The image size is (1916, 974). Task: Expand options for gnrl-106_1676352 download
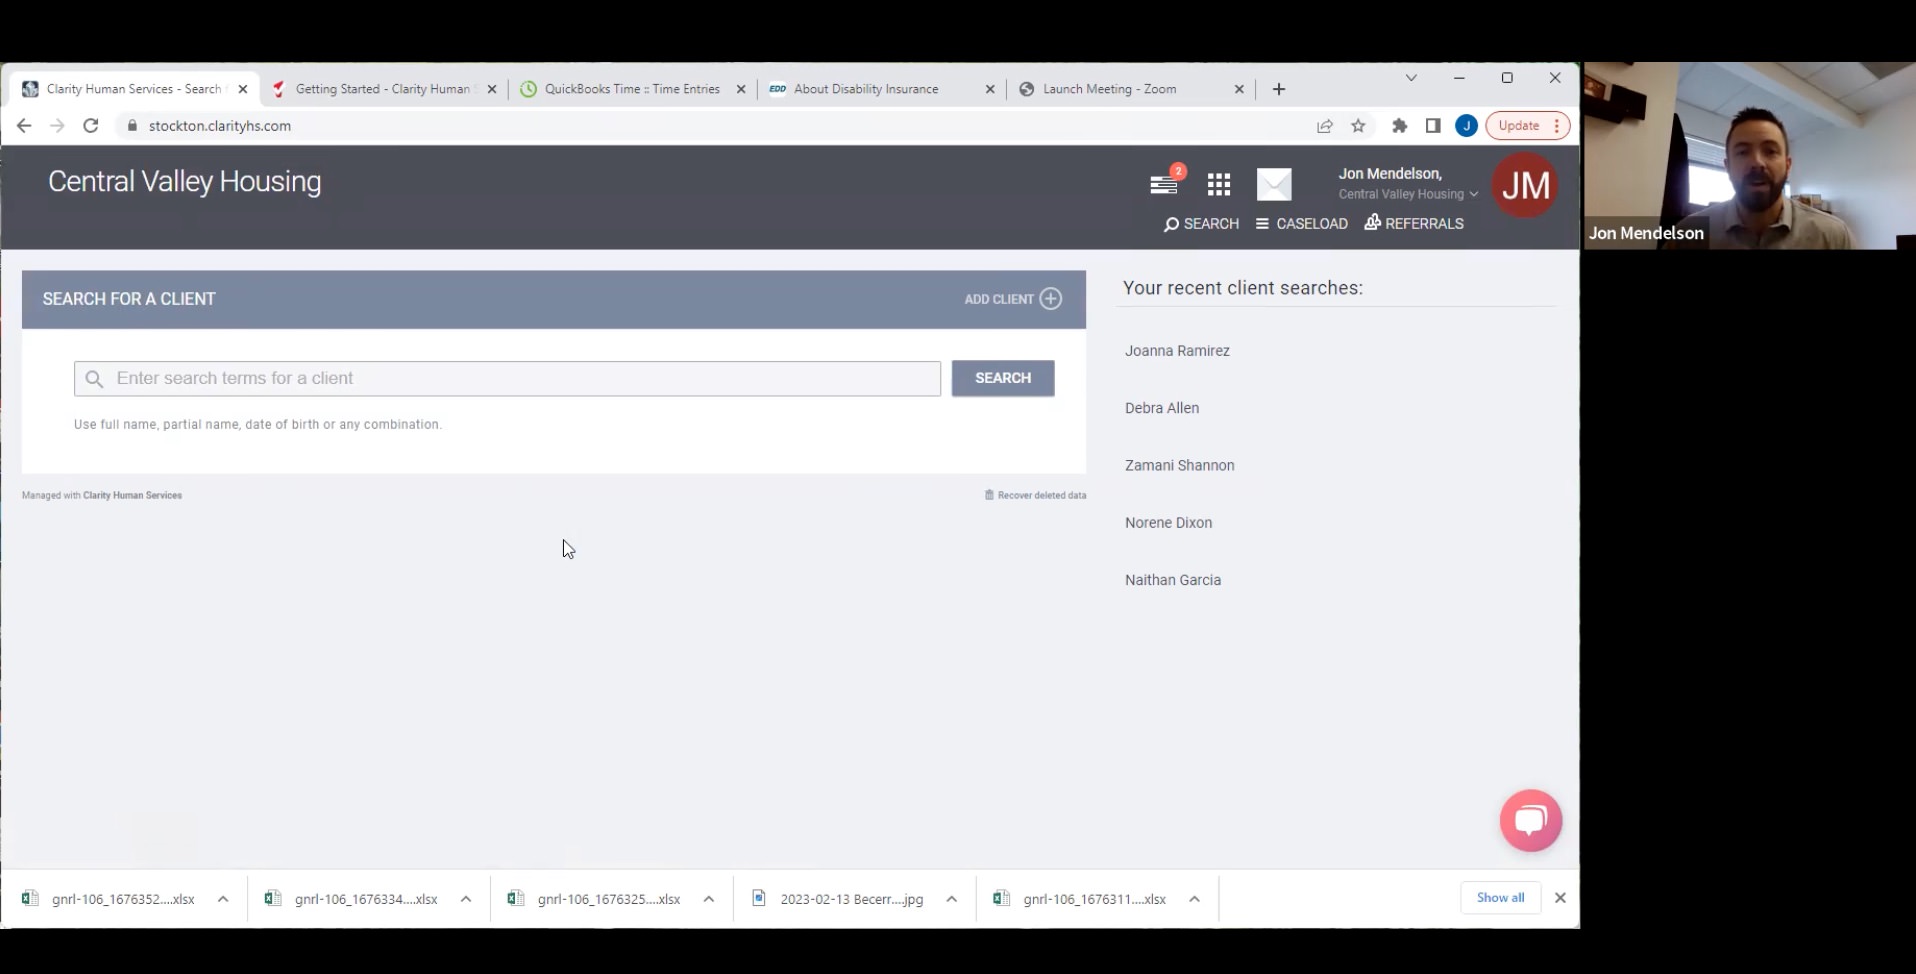[223, 899]
